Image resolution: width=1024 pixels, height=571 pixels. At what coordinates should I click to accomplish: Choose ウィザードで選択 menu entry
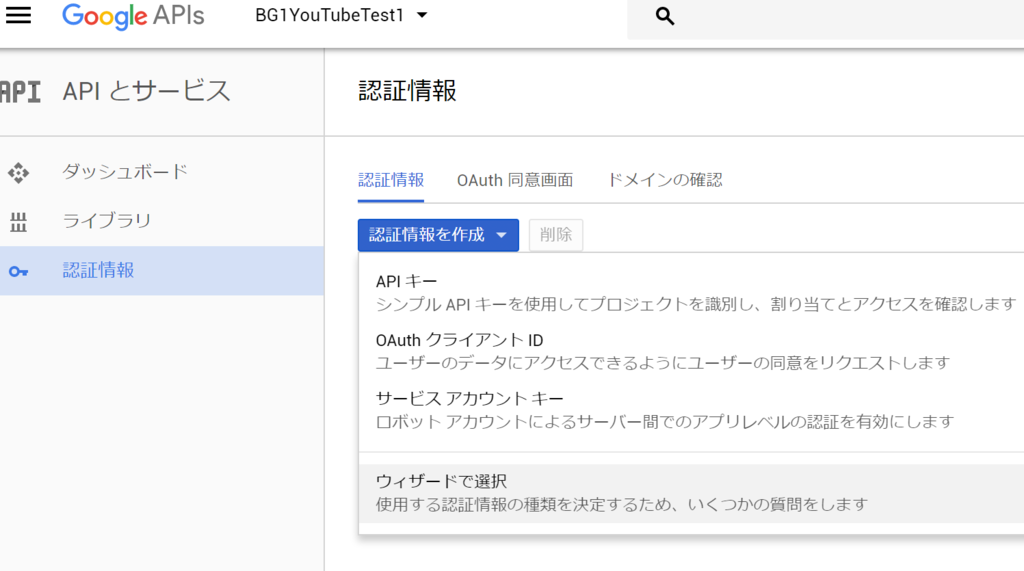pyautogui.click(x=691, y=493)
